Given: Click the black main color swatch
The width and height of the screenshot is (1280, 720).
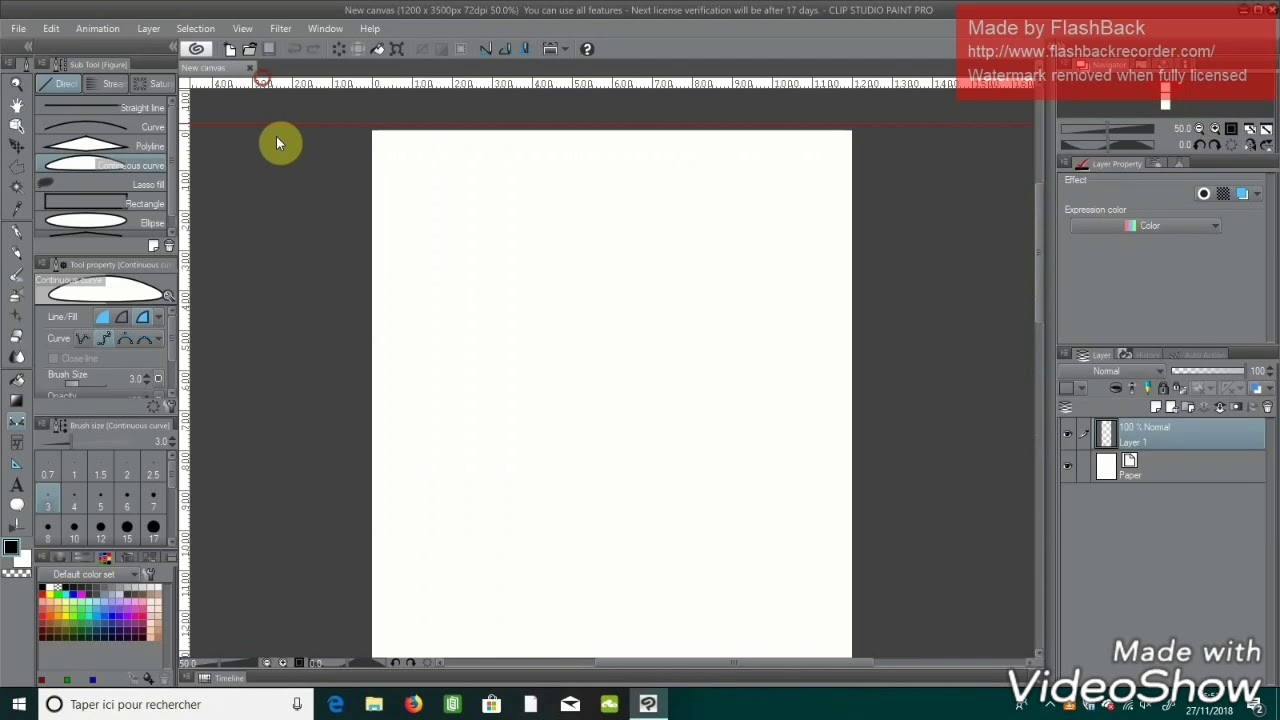Looking at the screenshot, I should tap(11, 546).
